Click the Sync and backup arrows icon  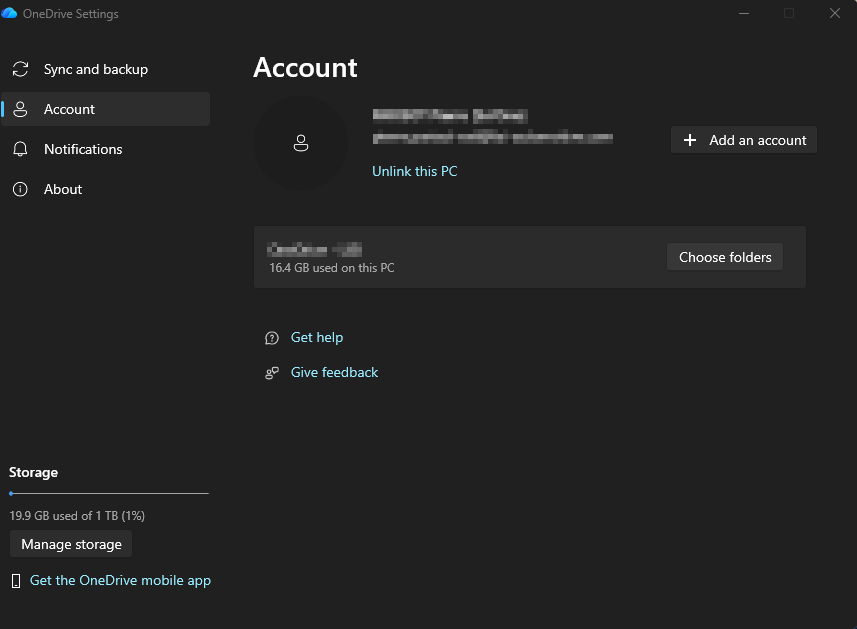pos(20,69)
